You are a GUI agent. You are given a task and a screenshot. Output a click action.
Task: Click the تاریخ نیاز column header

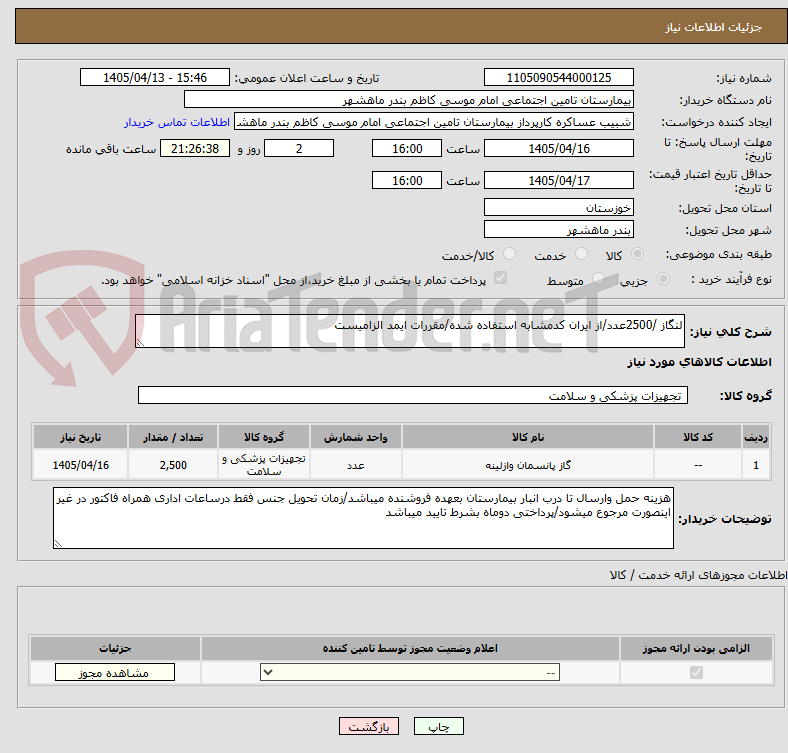tap(80, 437)
